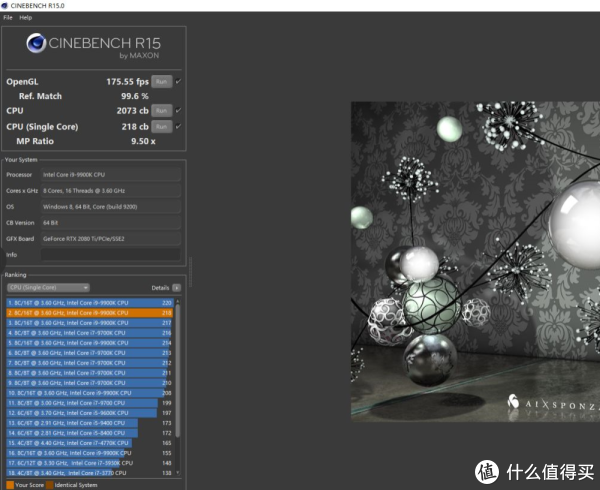Viewport: 600px width, 490px height.
Task: Select ranking row 18 i7-3770 scoring 138
Action: [90, 473]
